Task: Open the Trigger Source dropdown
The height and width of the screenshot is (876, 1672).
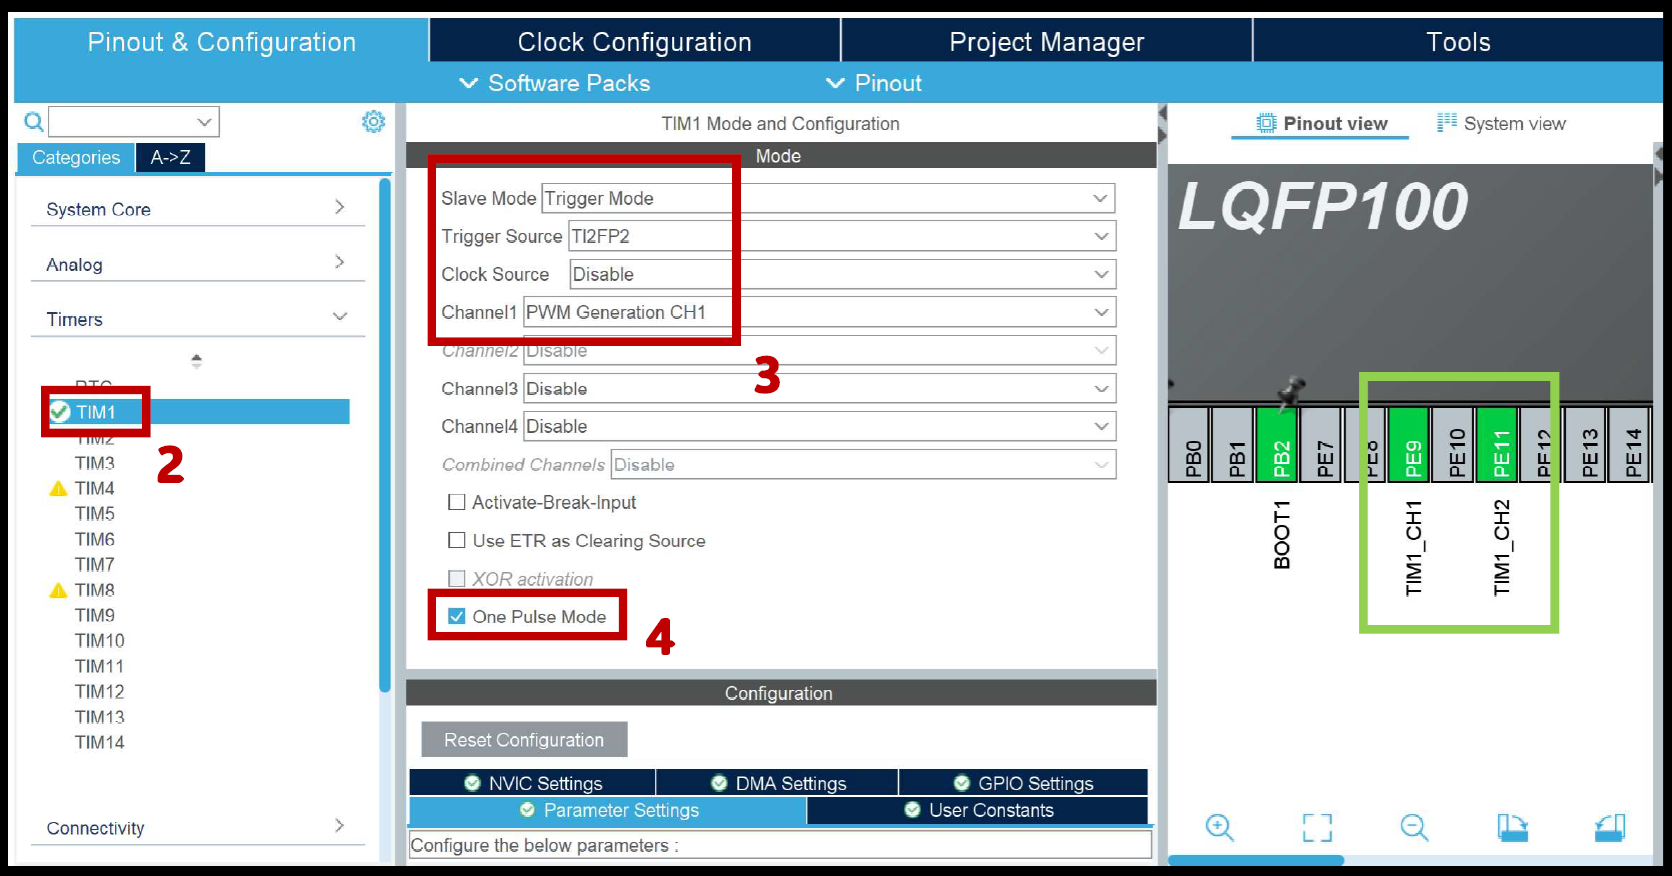Action: [842, 236]
